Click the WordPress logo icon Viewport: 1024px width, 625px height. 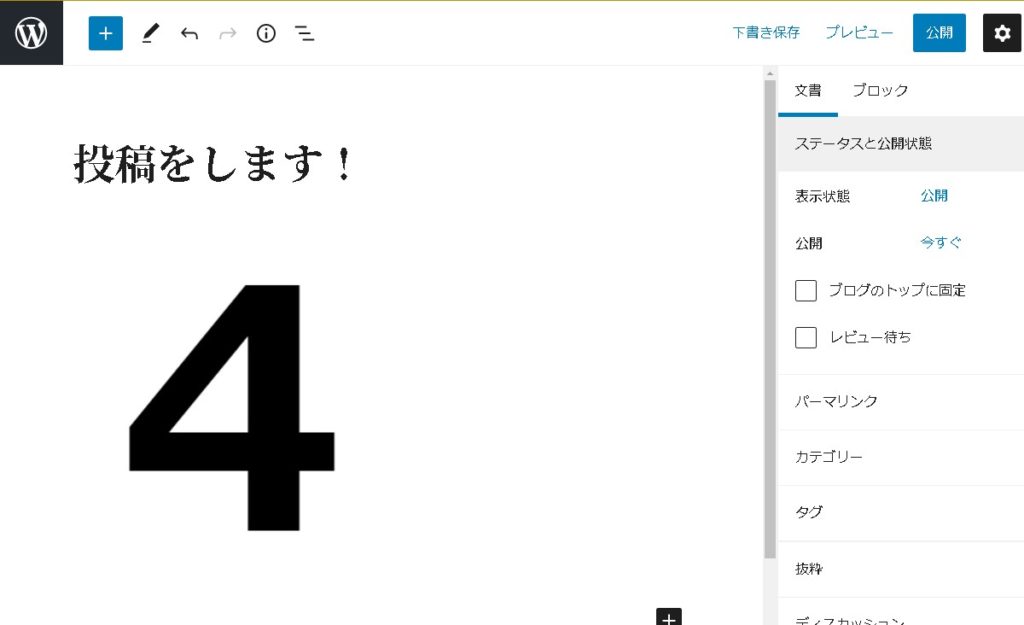pyautogui.click(x=31, y=33)
